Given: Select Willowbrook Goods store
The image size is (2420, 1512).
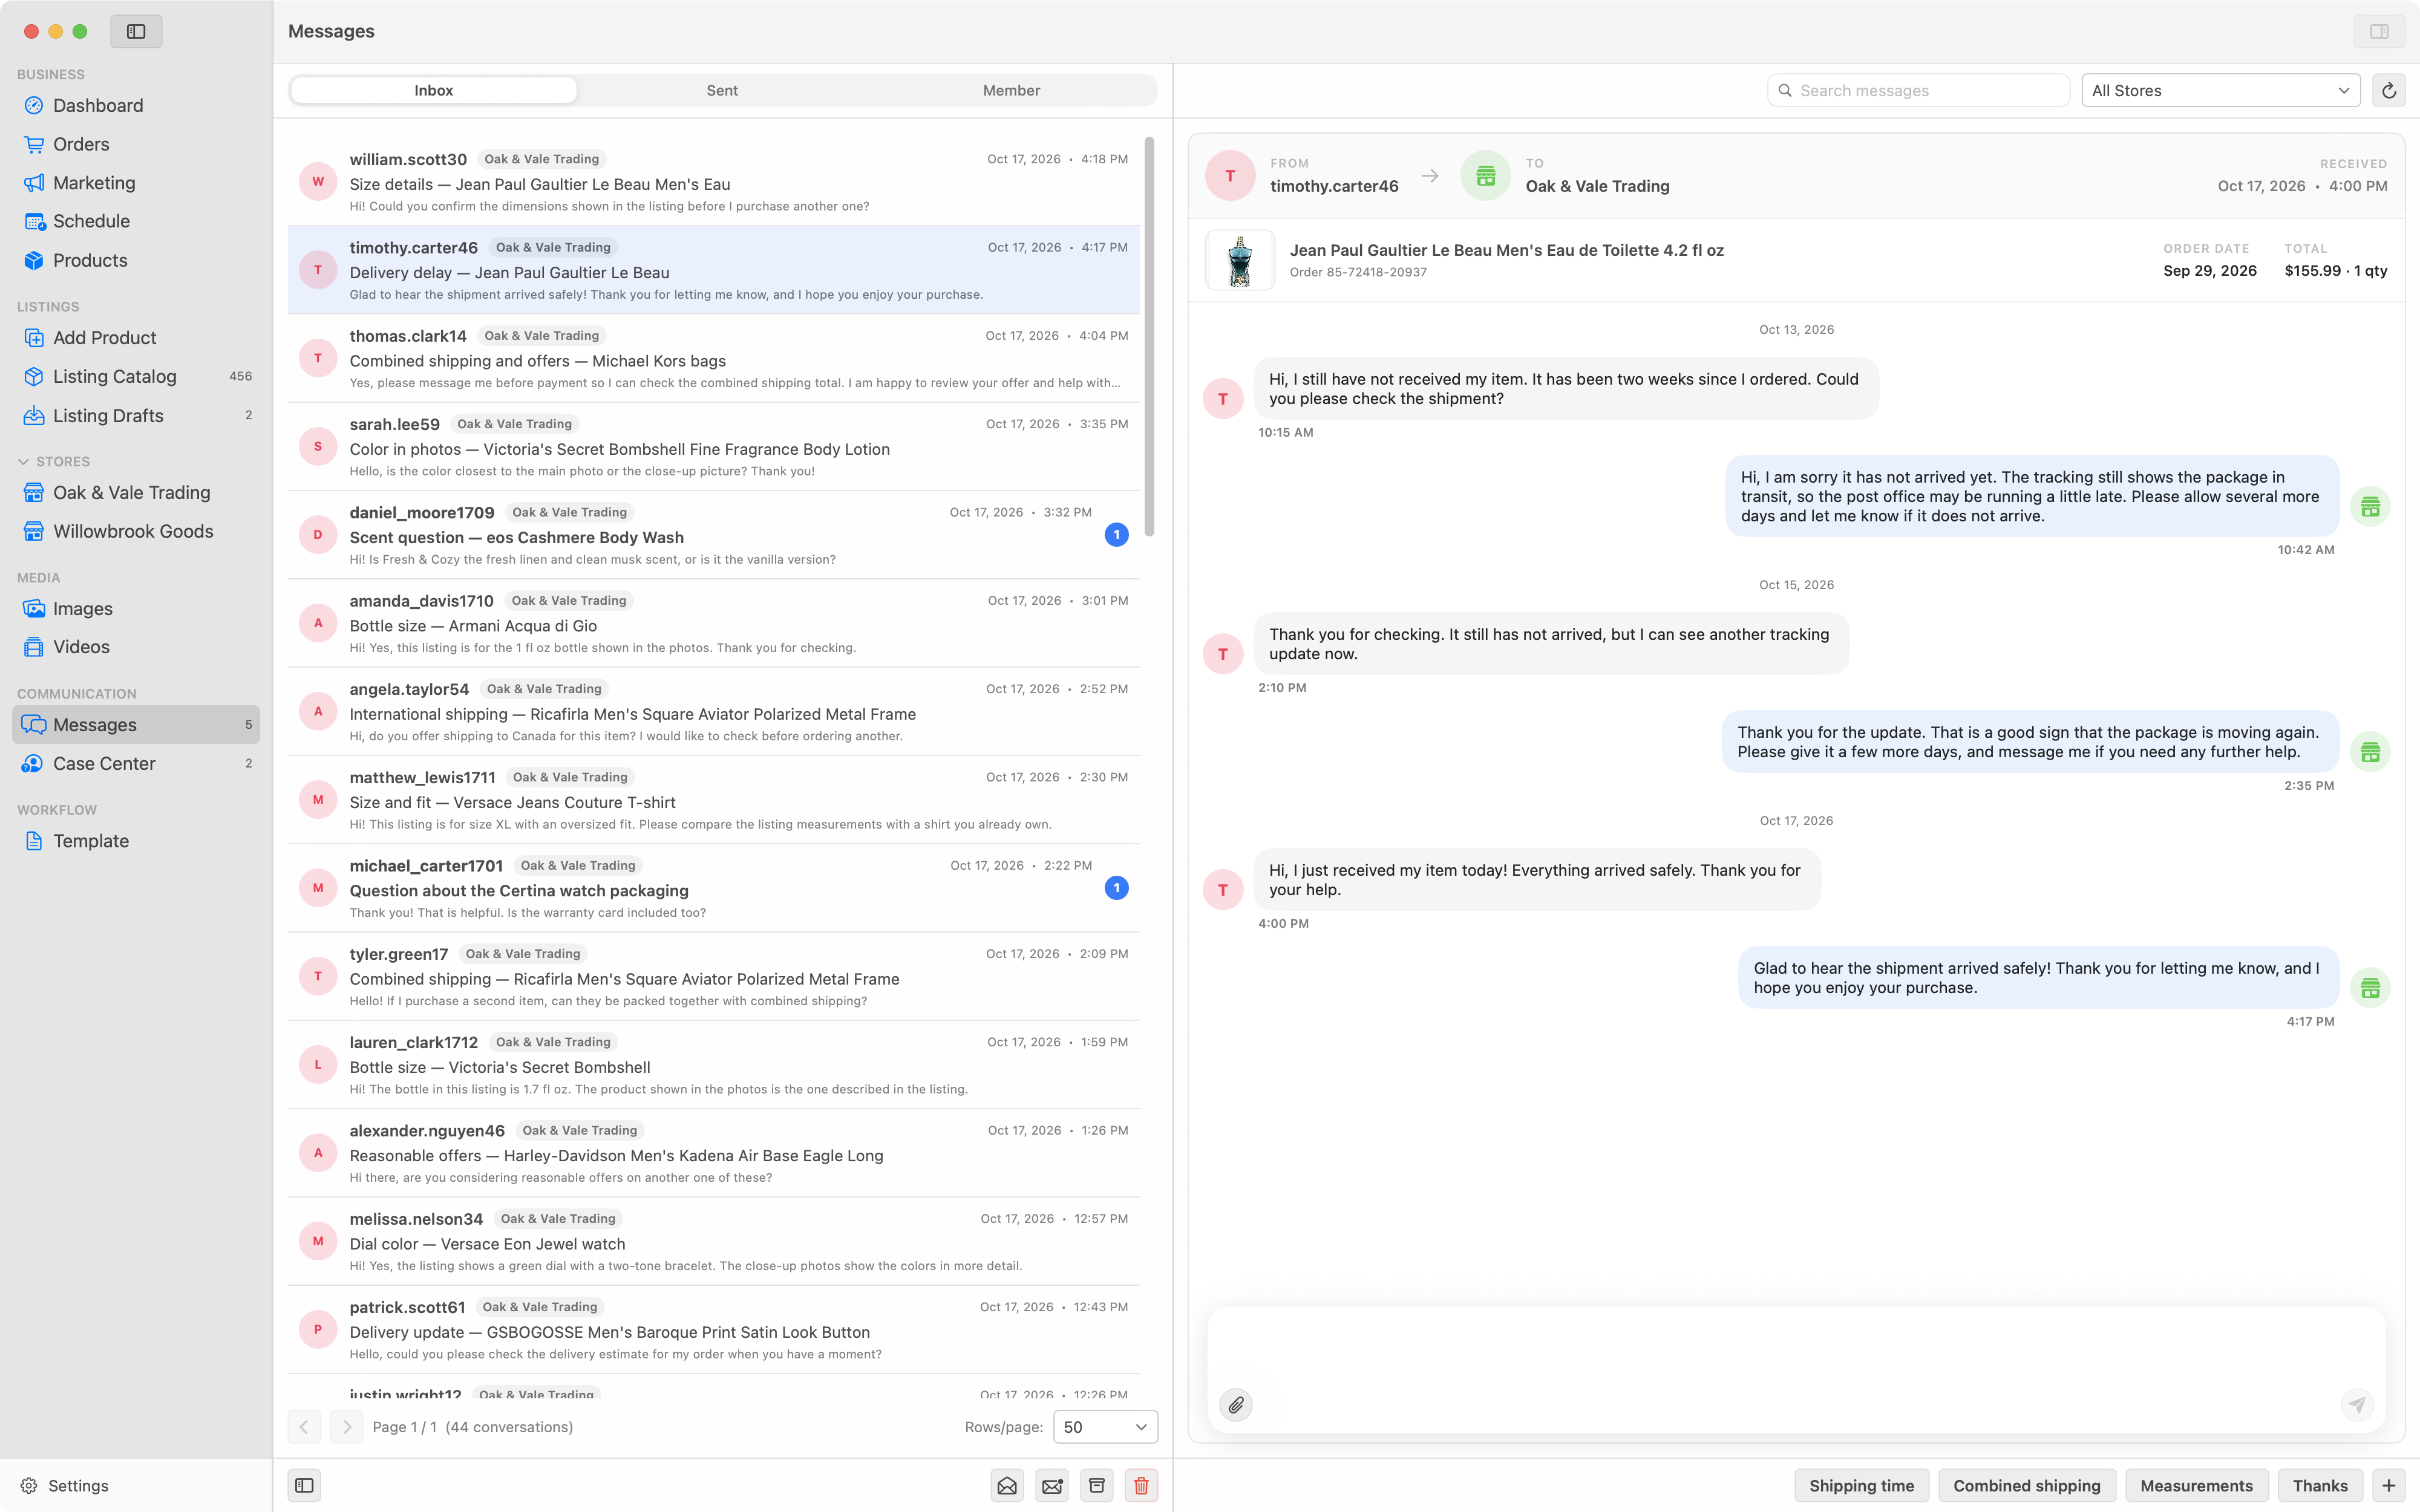Looking at the screenshot, I should pos(136,531).
